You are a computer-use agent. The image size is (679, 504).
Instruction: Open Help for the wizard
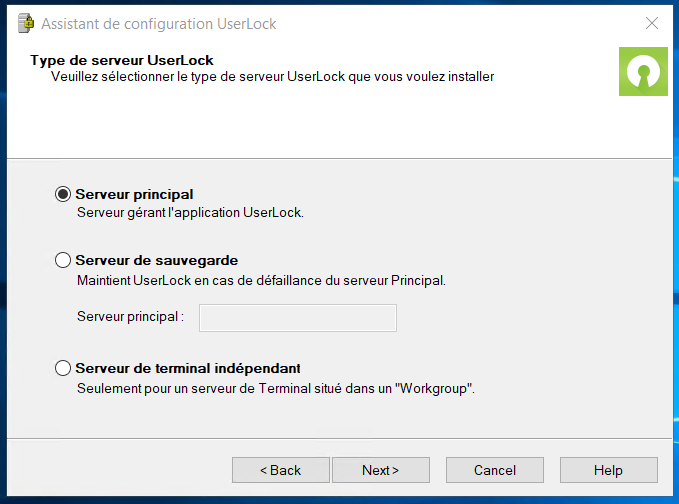(x=608, y=470)
